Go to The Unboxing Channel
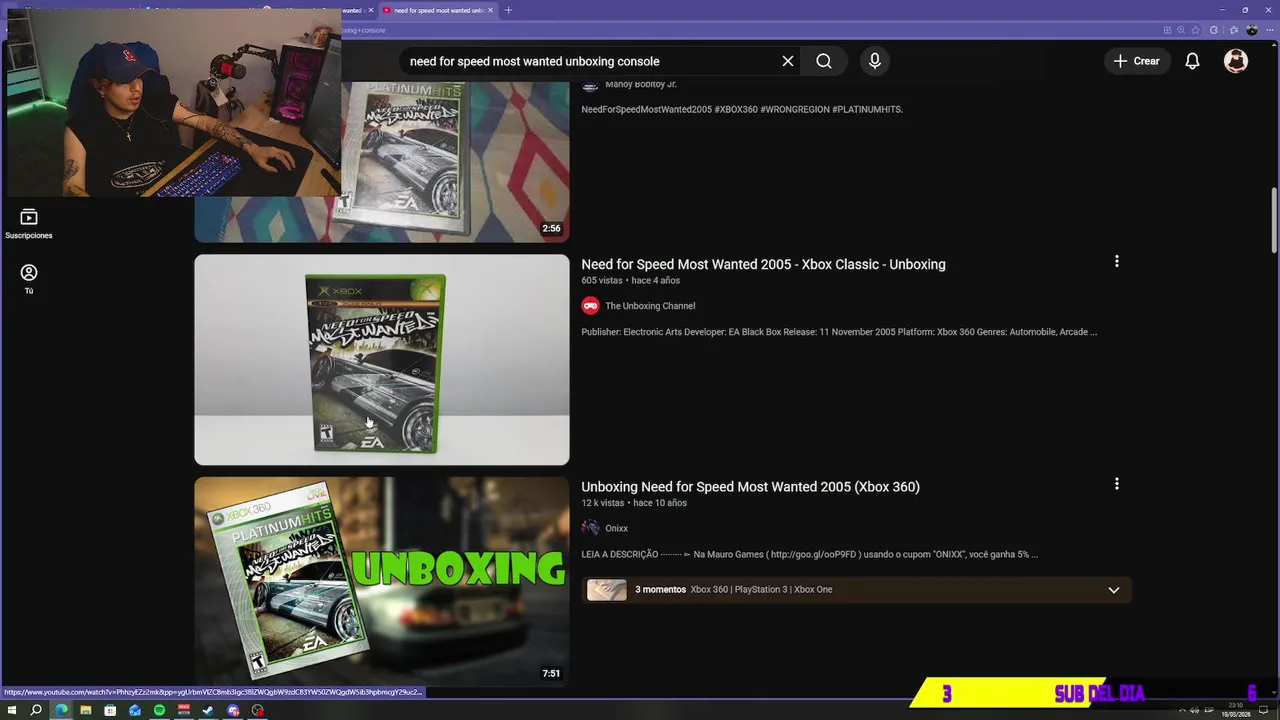1280x720 pixels. click(x=650, y=306)
